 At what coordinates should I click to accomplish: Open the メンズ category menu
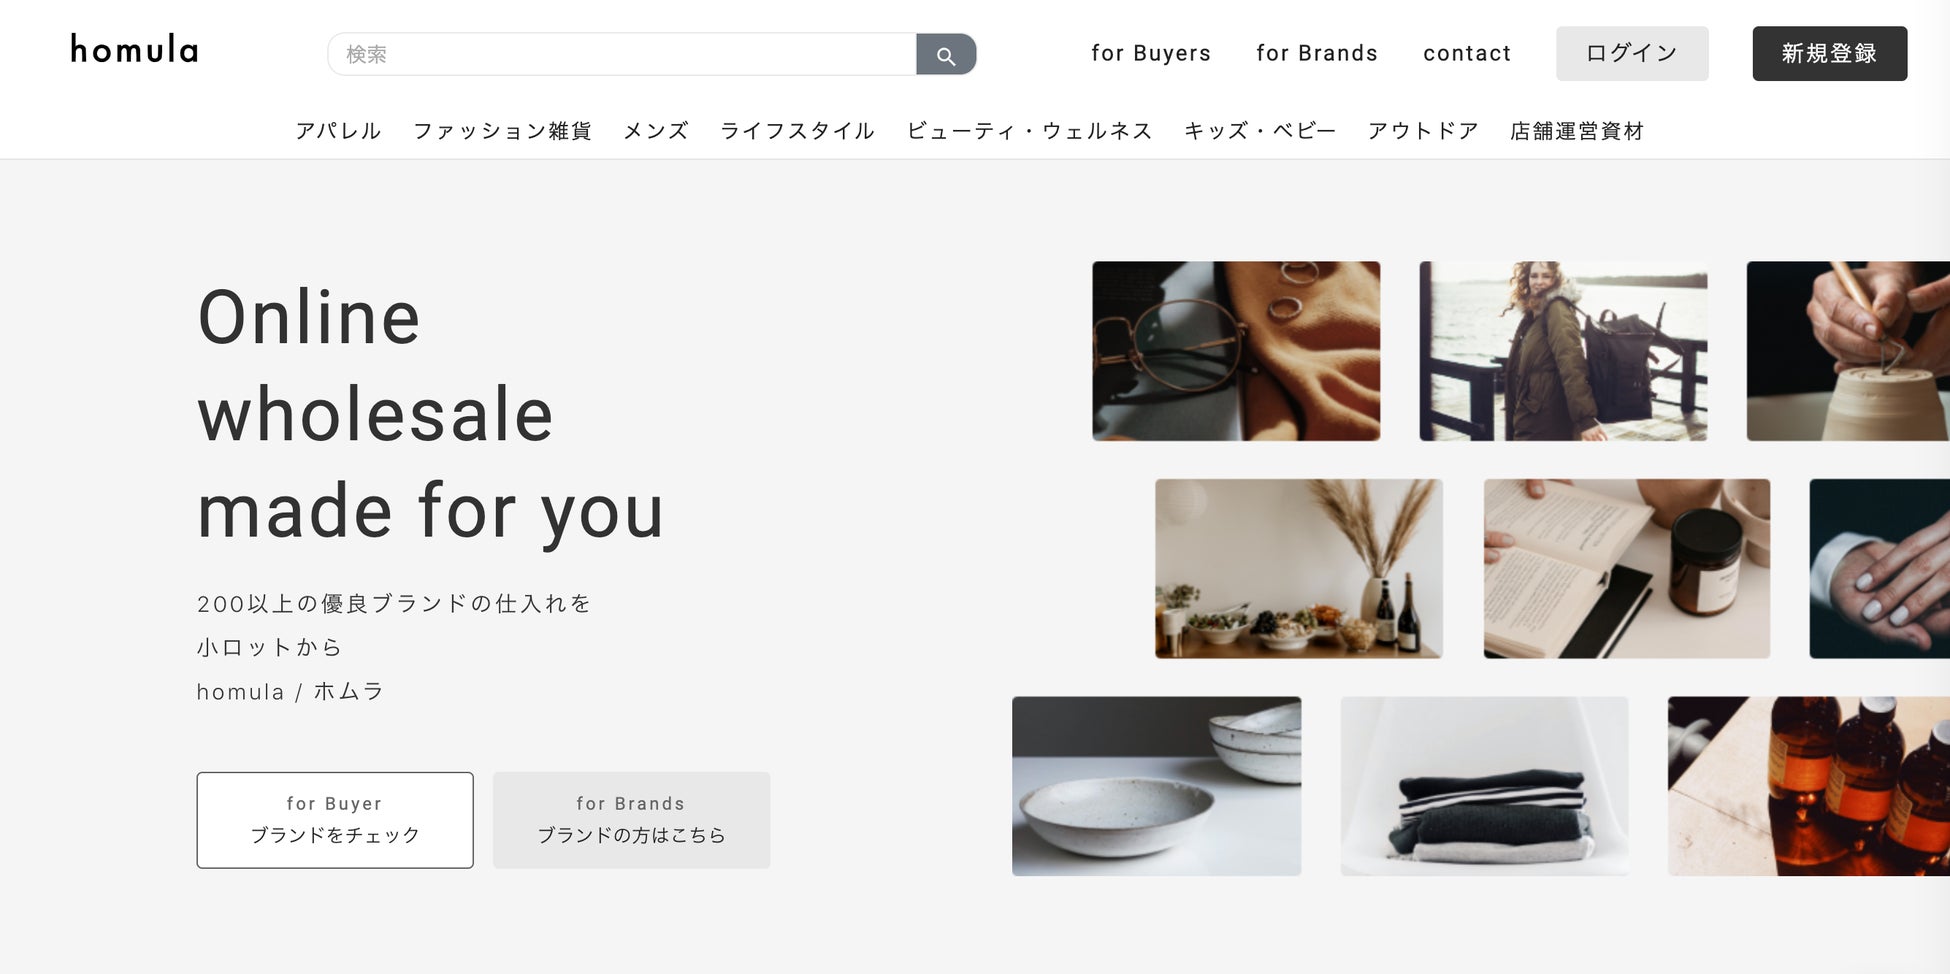coord(656,131)
